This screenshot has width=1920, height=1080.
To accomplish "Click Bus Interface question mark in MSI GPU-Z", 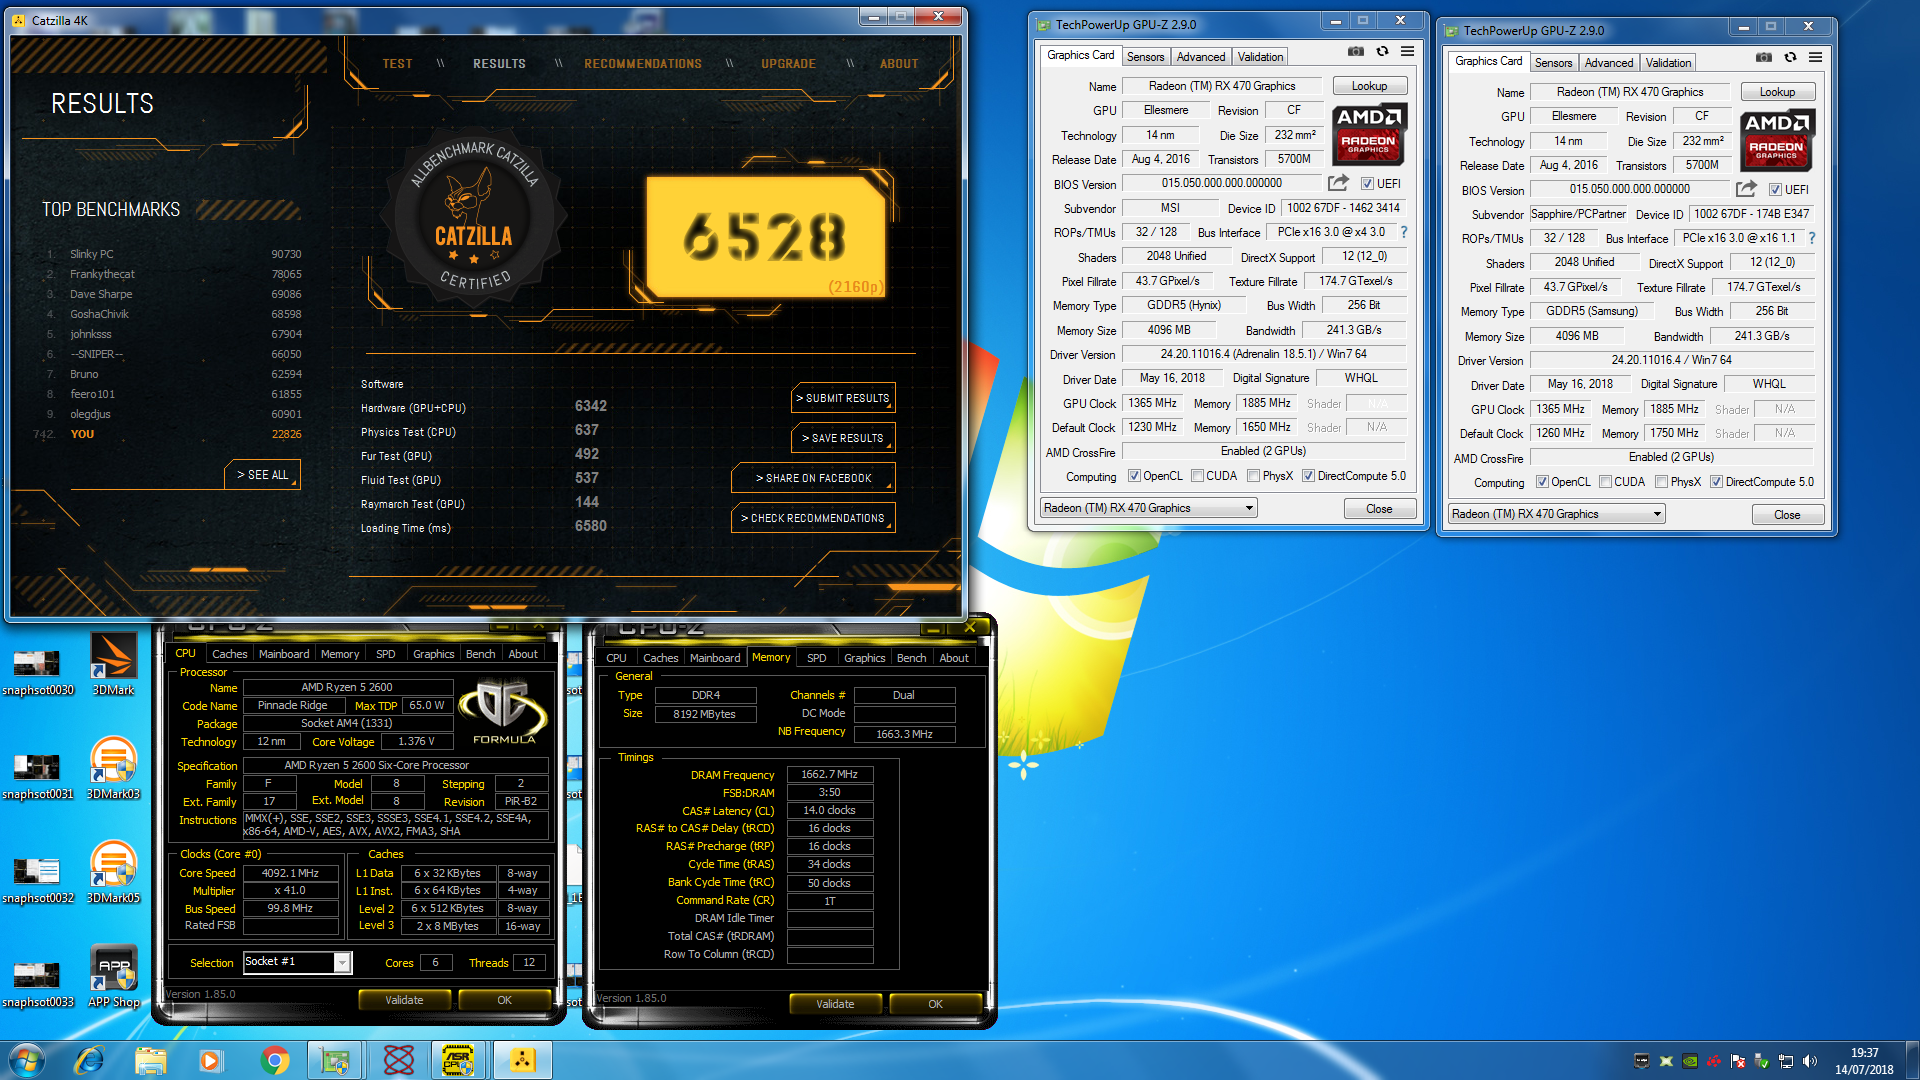I will point(1404,232).
